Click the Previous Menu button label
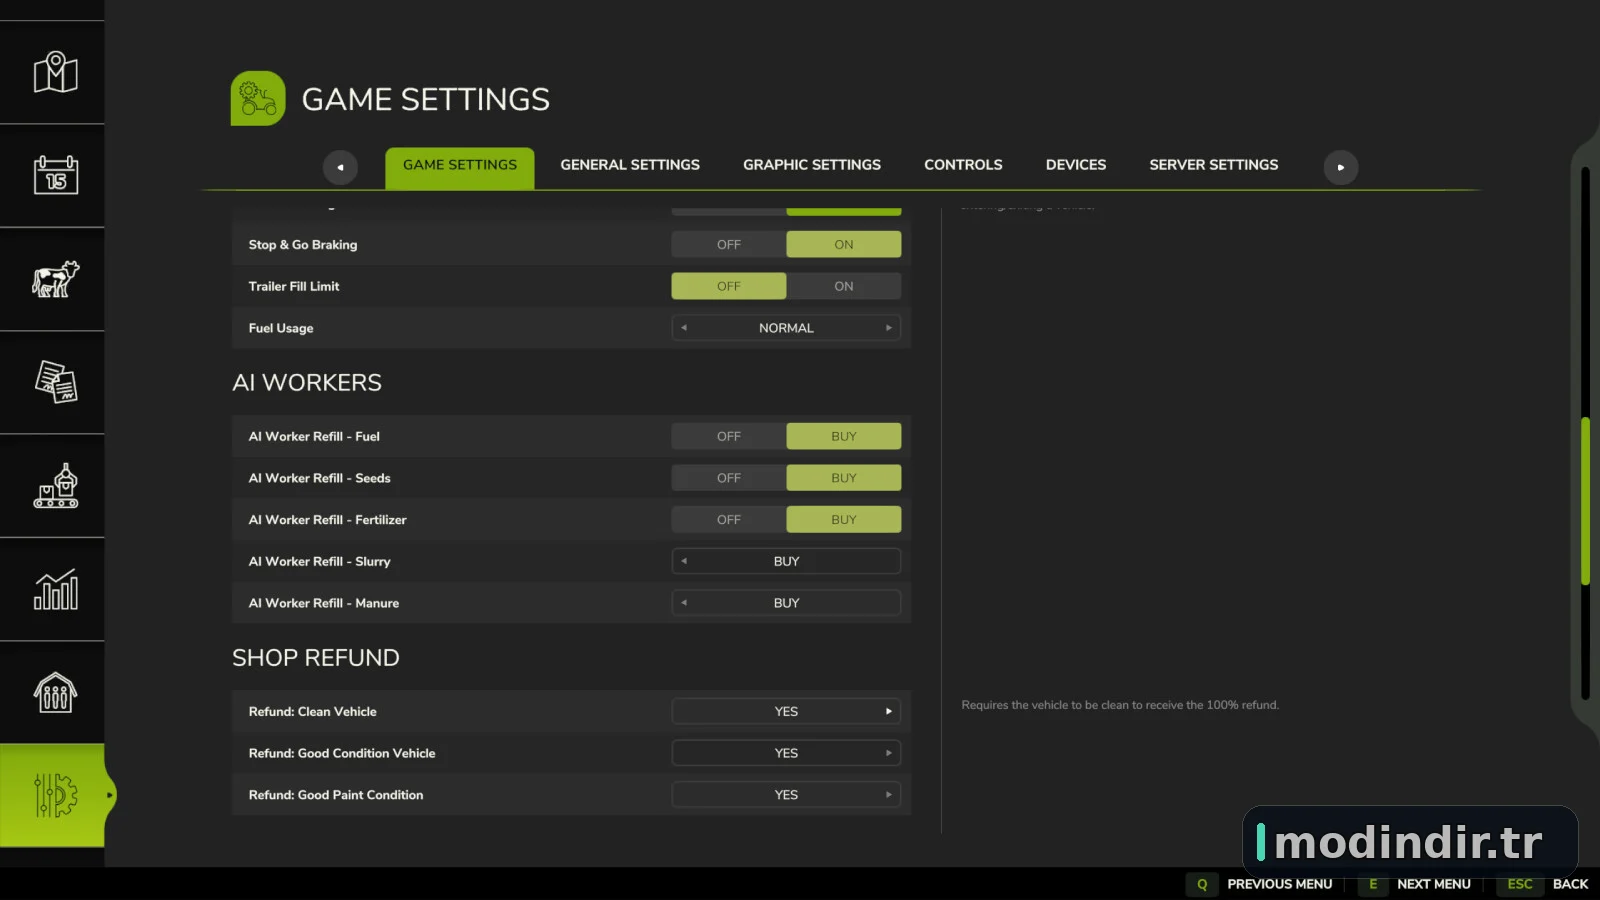The width and height of the screenshot is (1600, 900). point(1280,884)
